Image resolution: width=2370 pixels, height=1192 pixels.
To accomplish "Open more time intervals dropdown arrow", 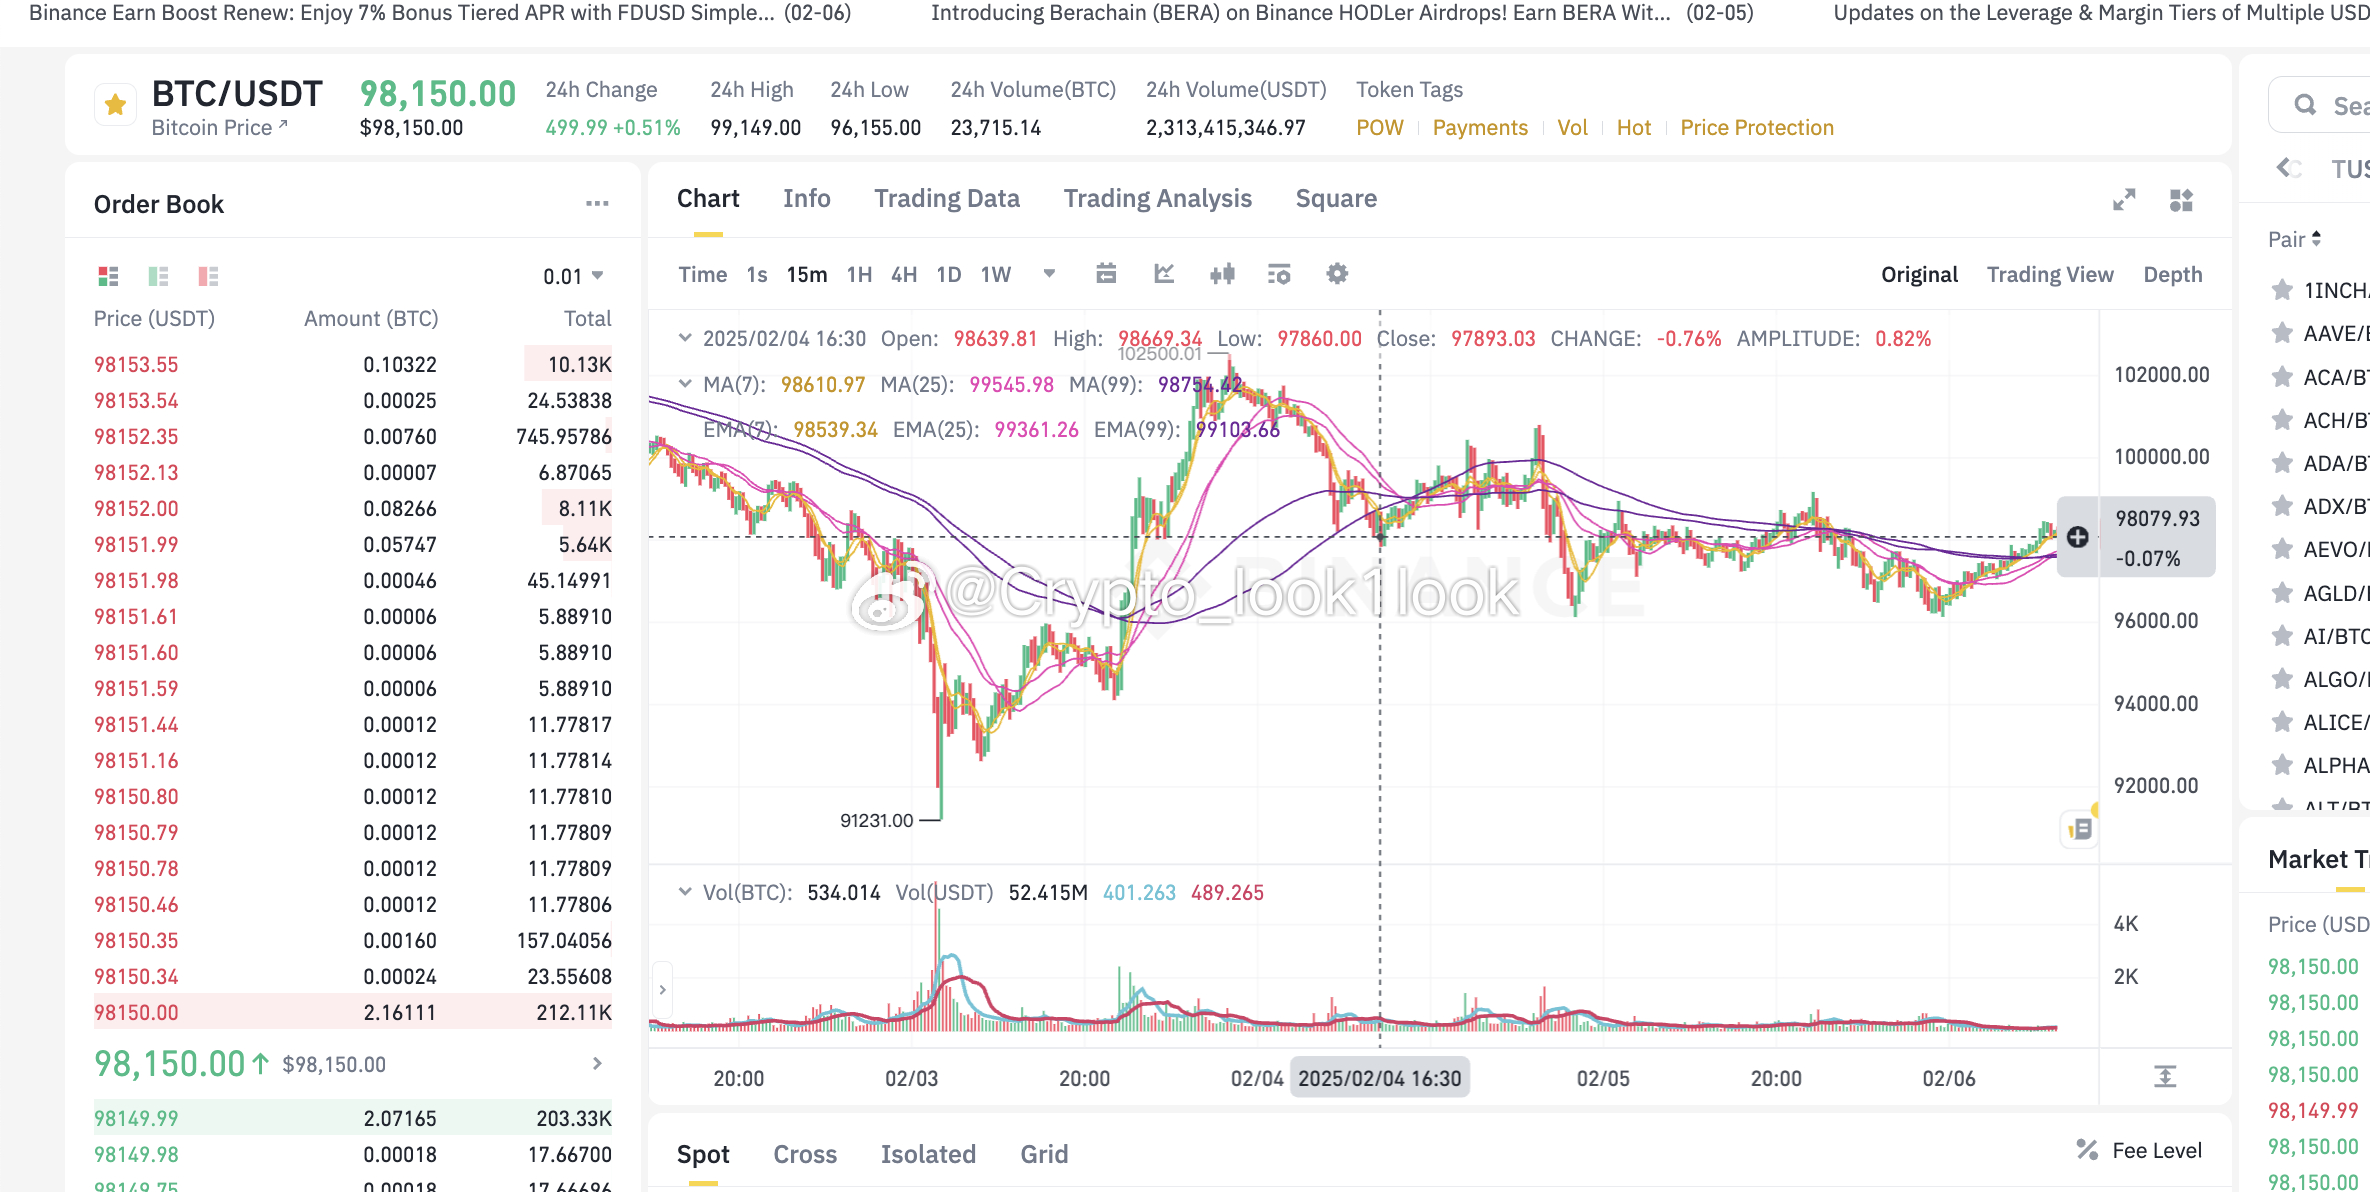I will tap(1049, 274).
